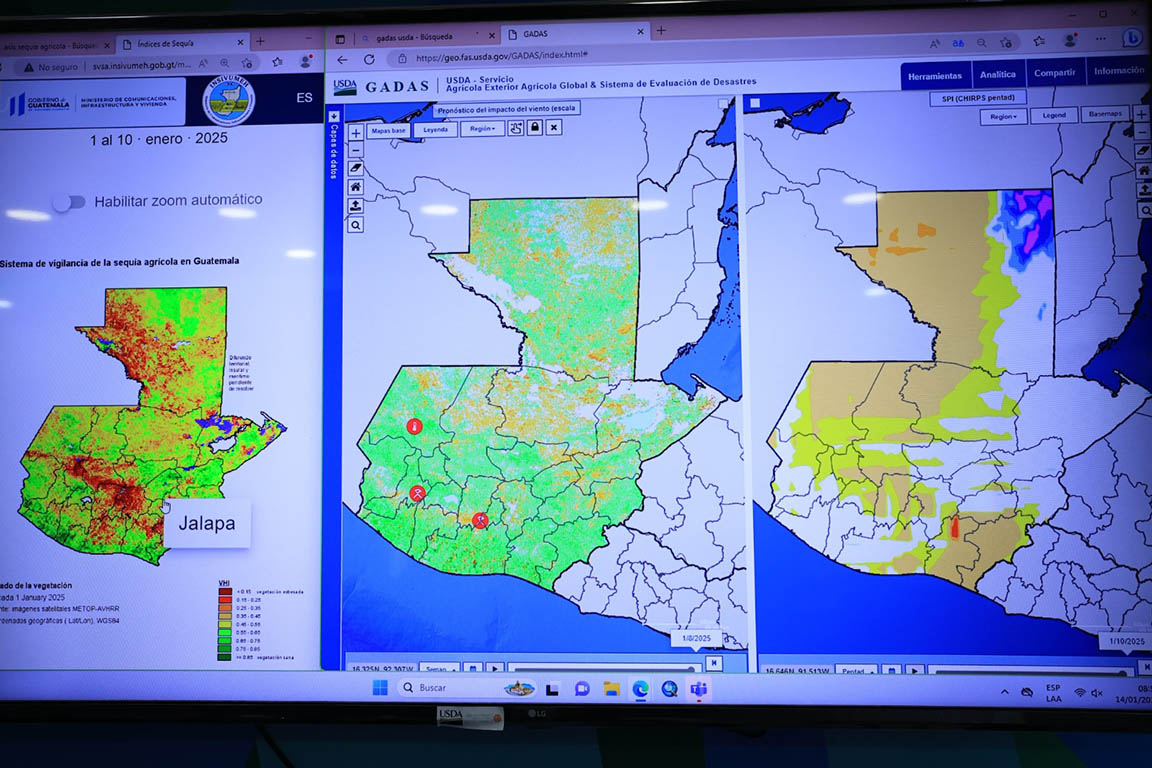Click the left map timeline slider

[602, 667]
